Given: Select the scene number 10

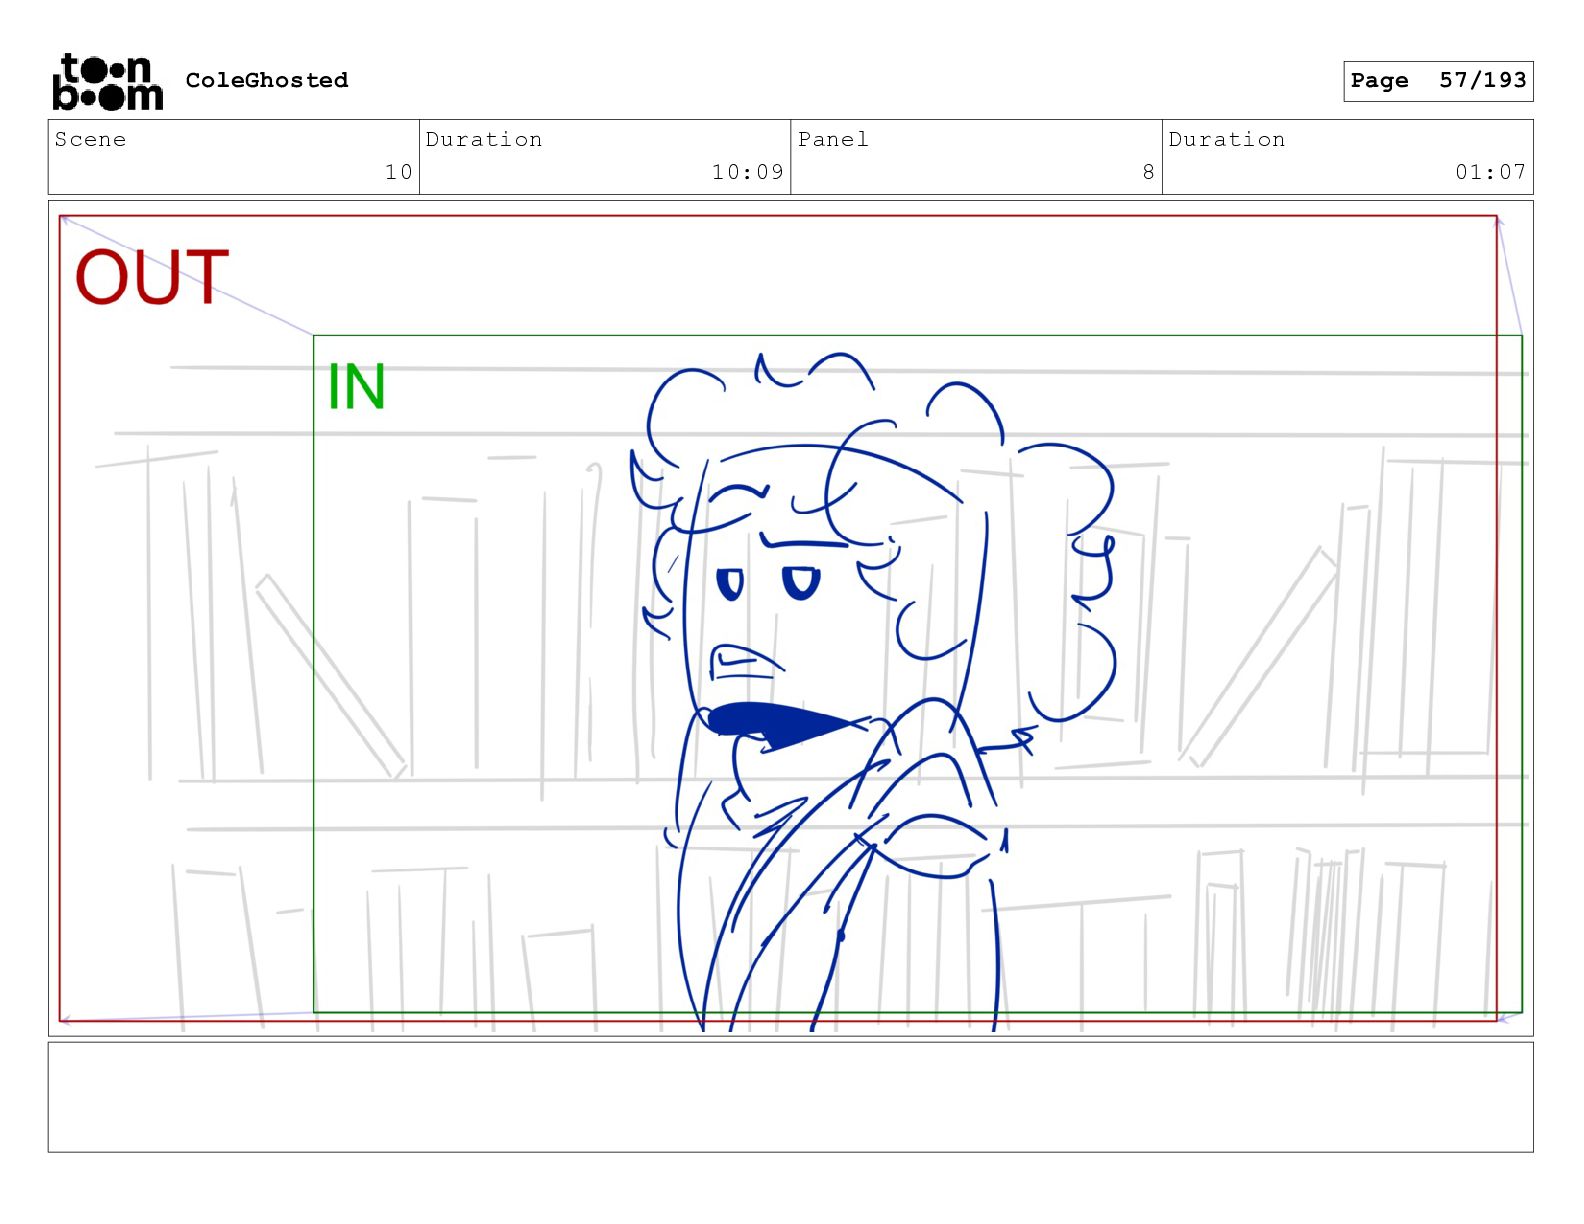Looking at the screenshot, I should point(399,172).
